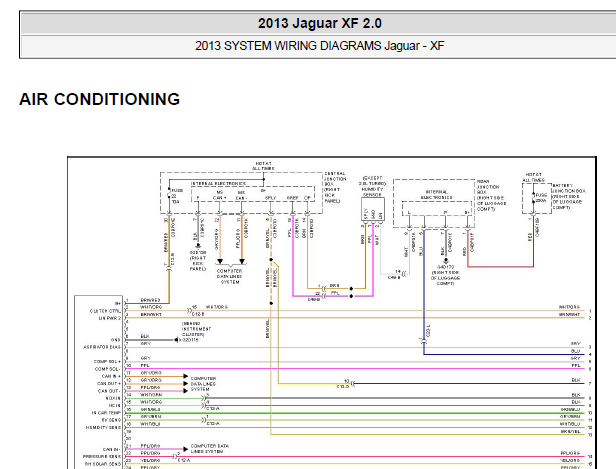Click 'FUSE 250A' label in battery junction box
This screenshot has height=469, width=616.
coord(541,197)
